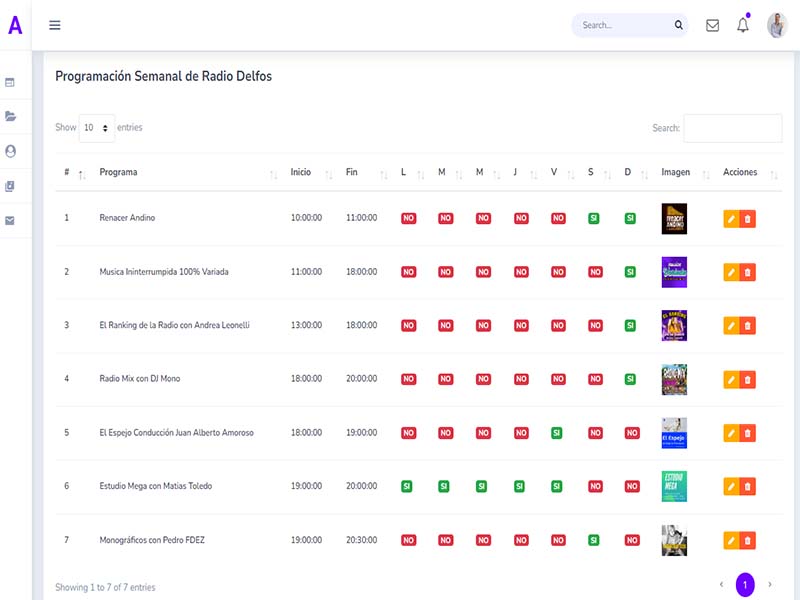800x600 pixels.
Task: Click Monday SI badge for Estudio Mega
Action: tap(407, 486)
